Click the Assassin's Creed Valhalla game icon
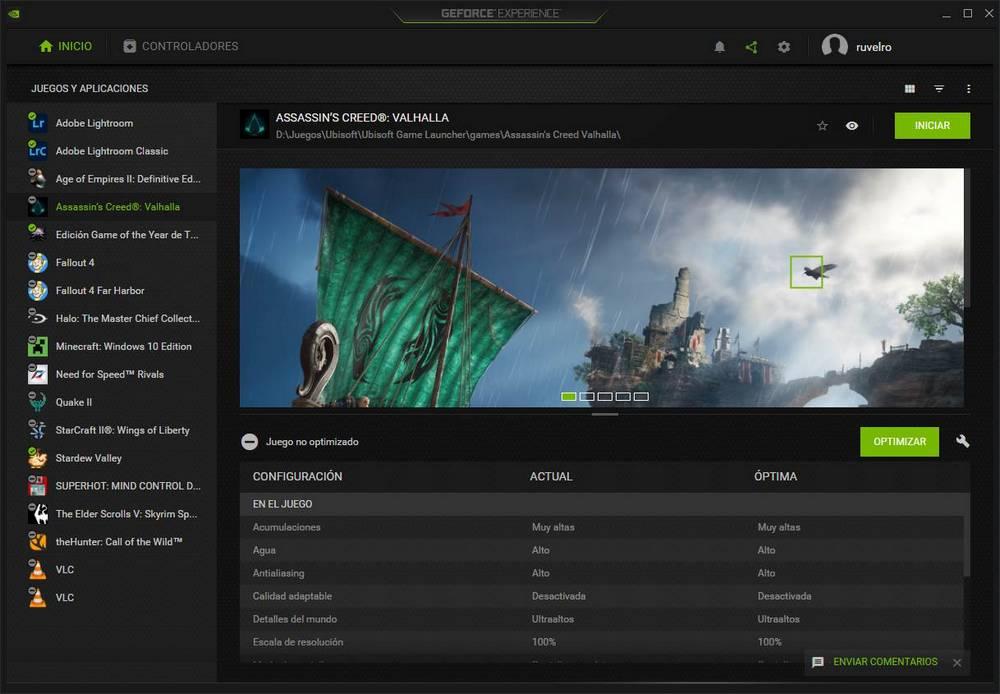Viewport: 1000px width, 694px height. point(252,125)
